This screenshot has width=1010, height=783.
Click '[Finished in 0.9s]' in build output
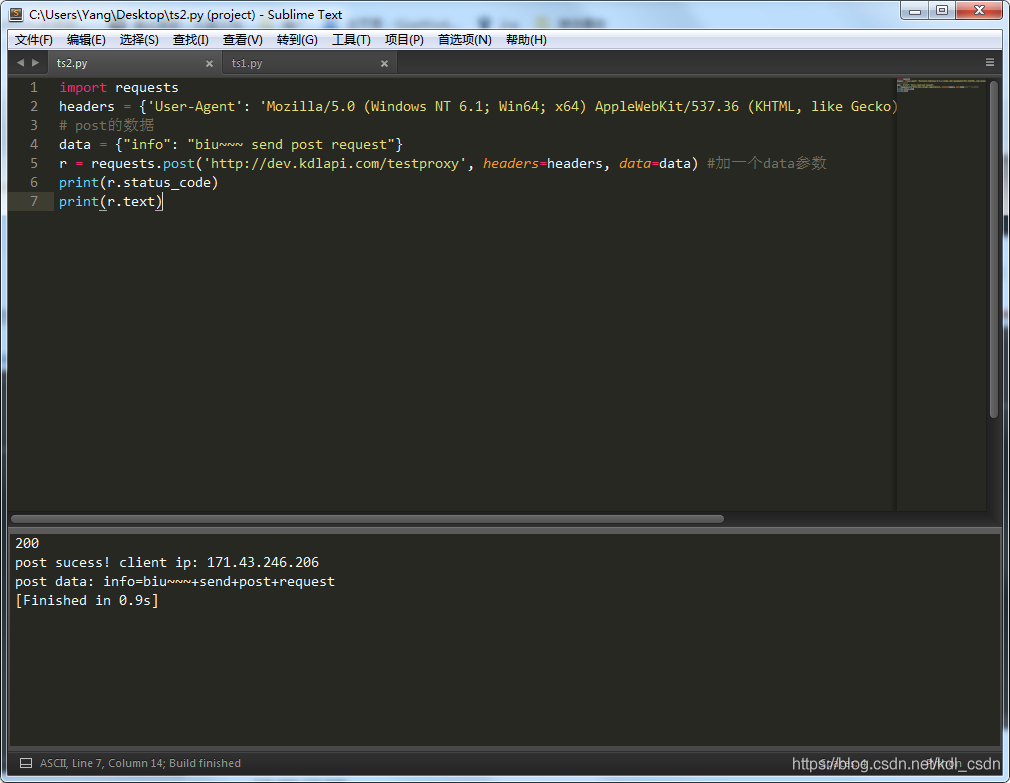click(x=86, y=600)
